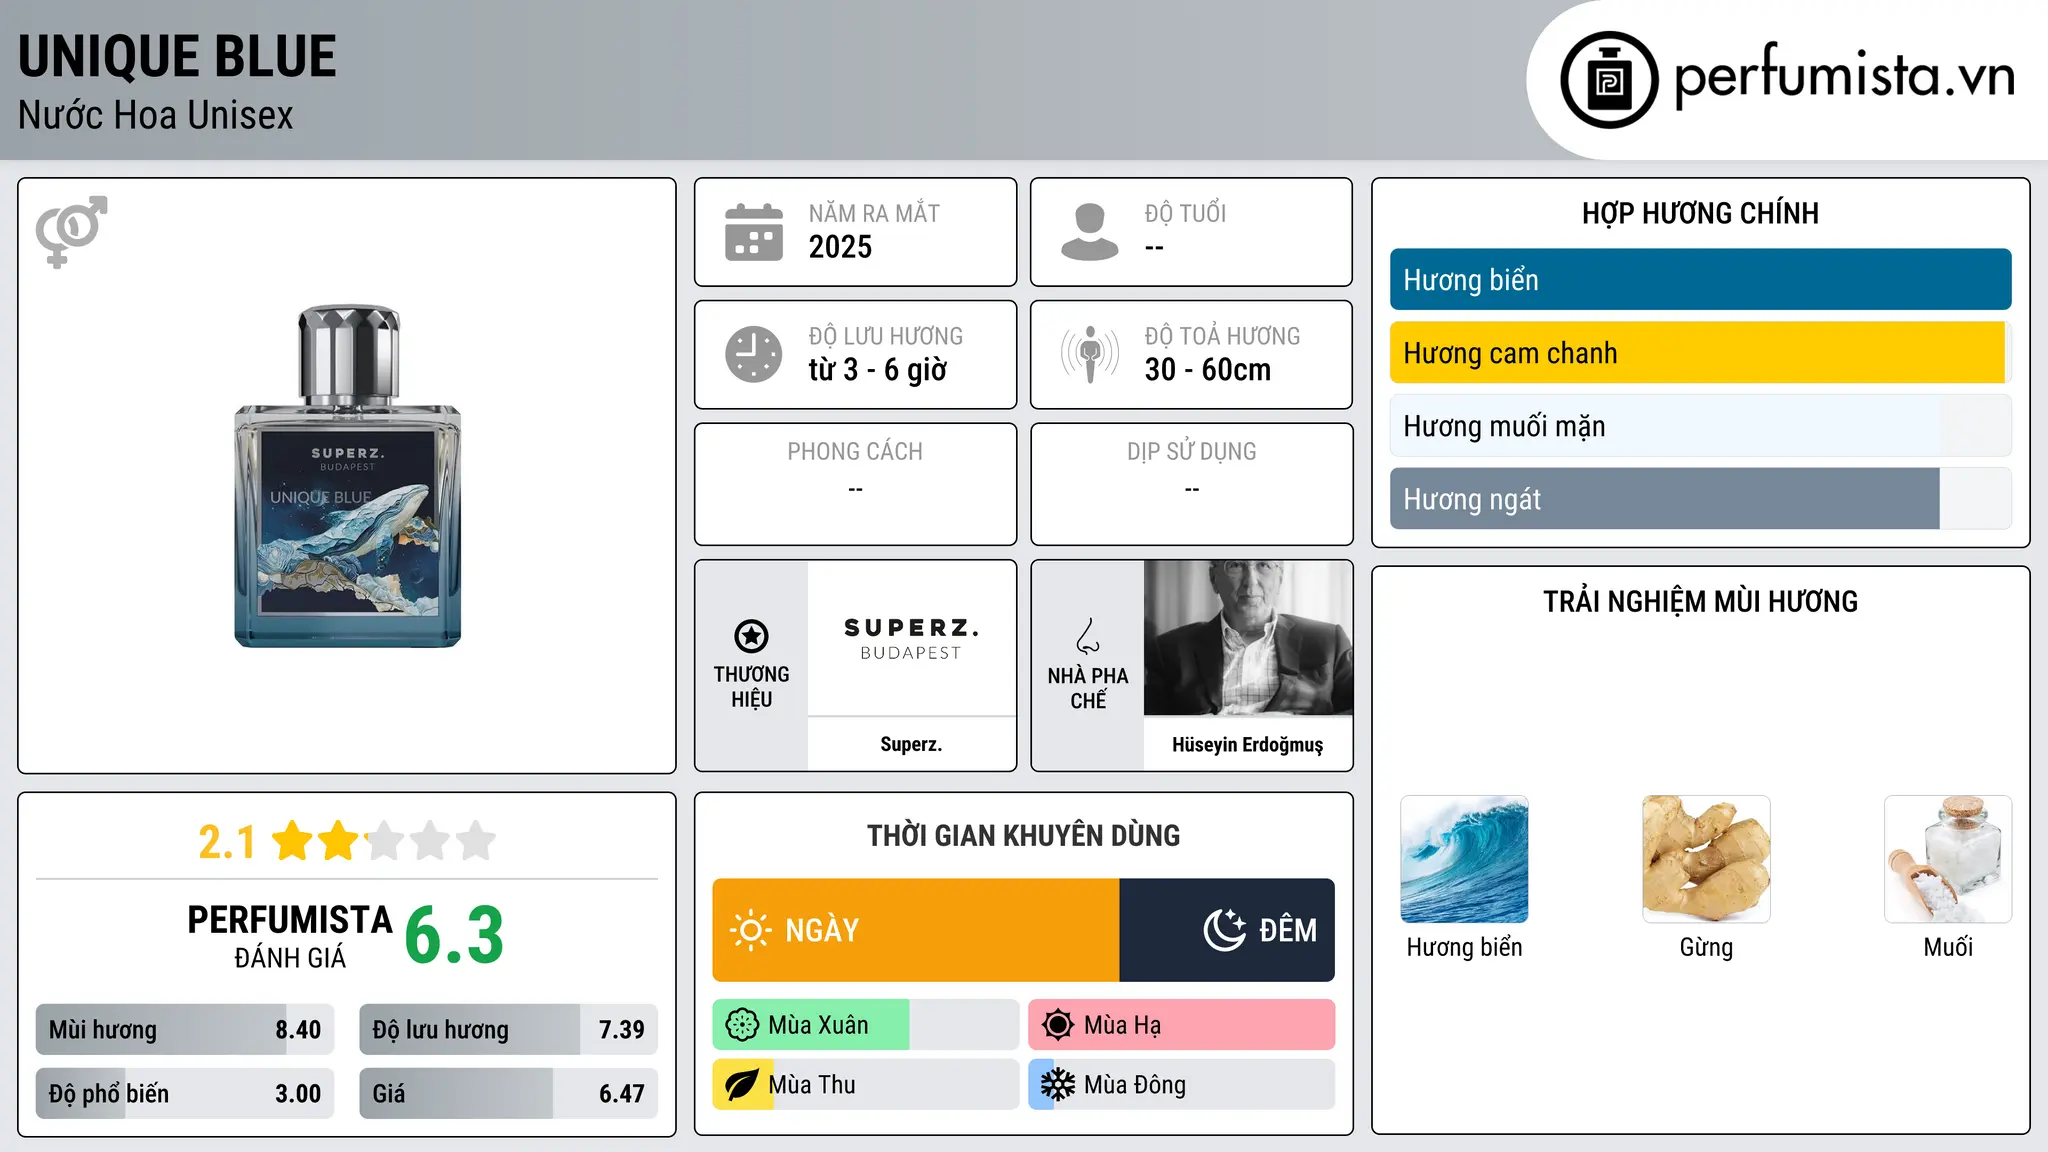The height and width of the screenshot is (1152, 2048).
Task: Click the nose icon above Nhà pha chế
Action: tap(1088, 636)
